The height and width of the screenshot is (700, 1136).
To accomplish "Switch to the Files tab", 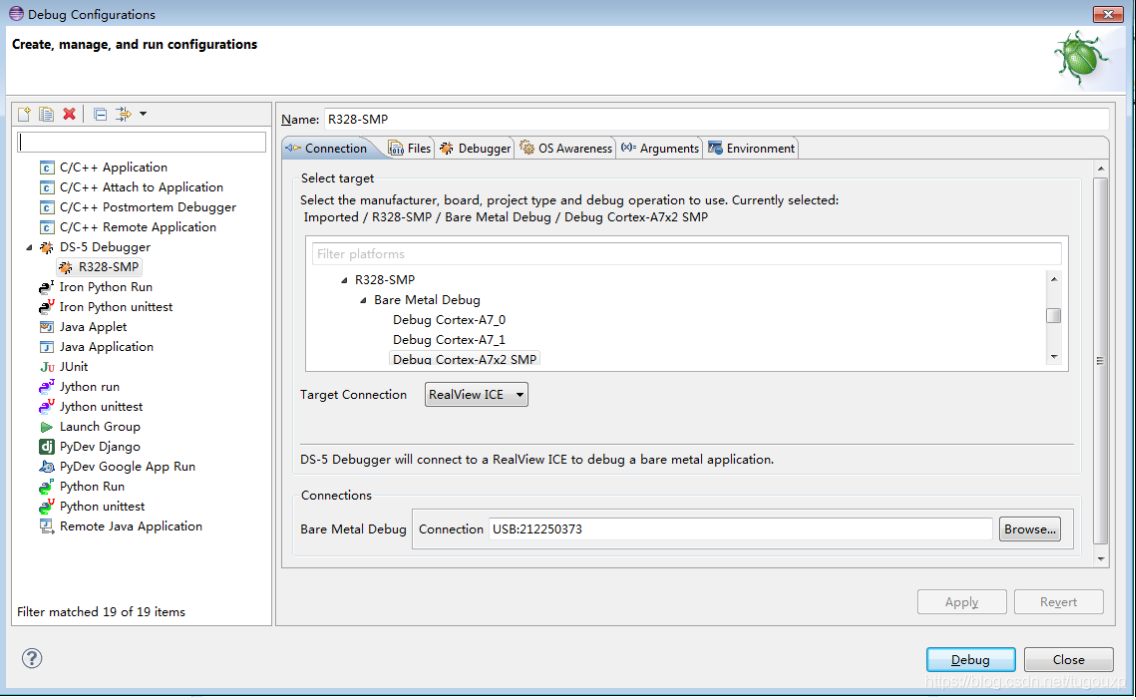I will [410, 149].
